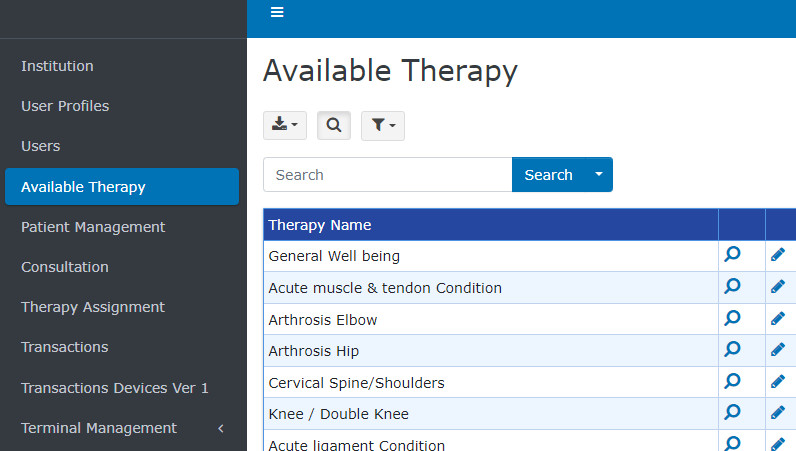Sort by Therapy Name column header
The image size is (796, 451).
pyautogui.click(x=320, y=225)
